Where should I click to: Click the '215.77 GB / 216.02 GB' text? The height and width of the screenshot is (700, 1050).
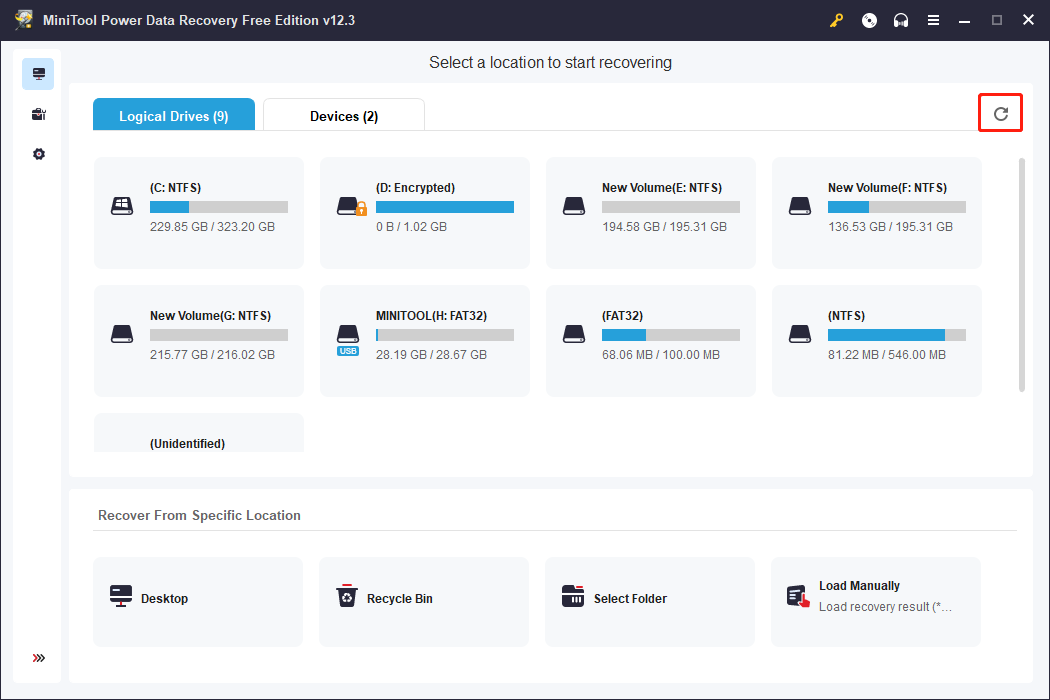[x=212, y=354]
